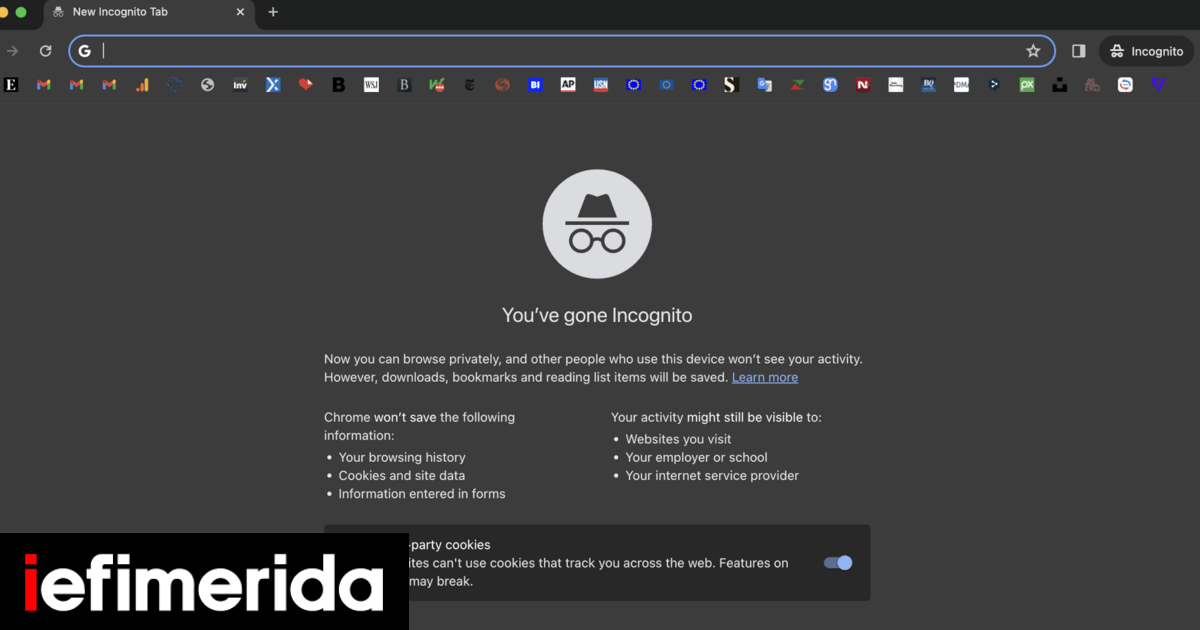This screenshot has width=1200, height=630.
Task: Open the AP News bookmark
Action: [x=568, y=85]
